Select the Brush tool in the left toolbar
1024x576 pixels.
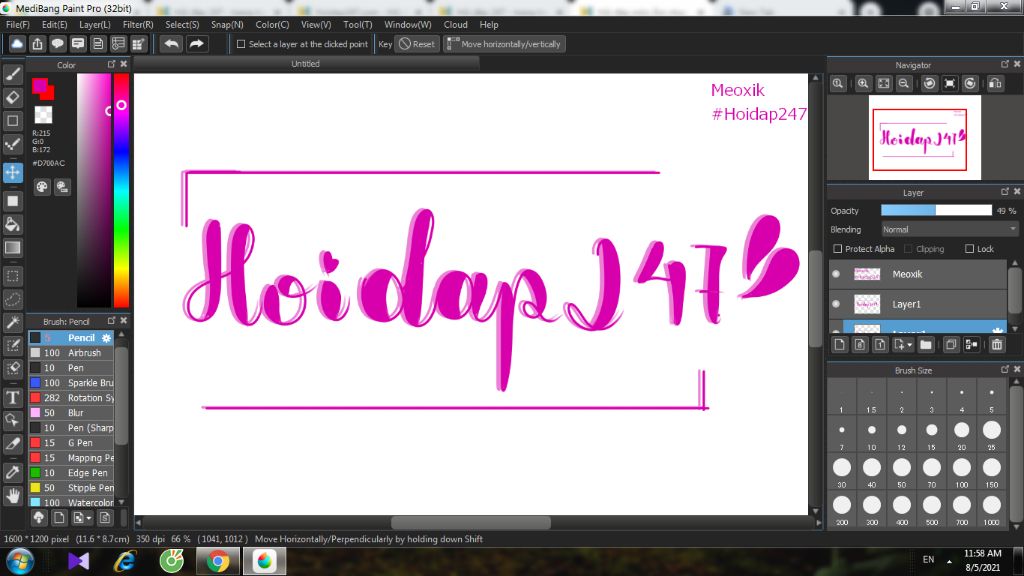point(12,74)
